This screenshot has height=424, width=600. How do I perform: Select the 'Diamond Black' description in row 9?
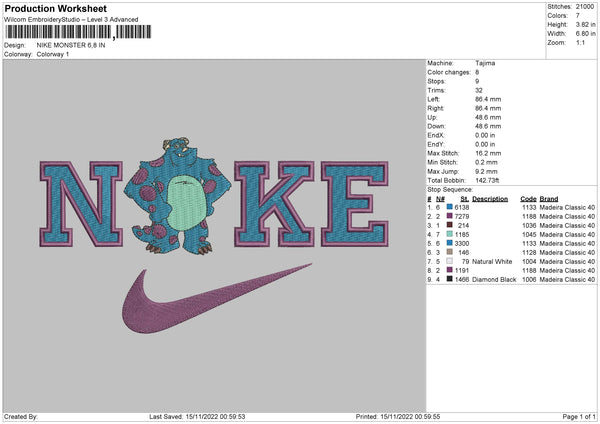(x=494, y=279)
